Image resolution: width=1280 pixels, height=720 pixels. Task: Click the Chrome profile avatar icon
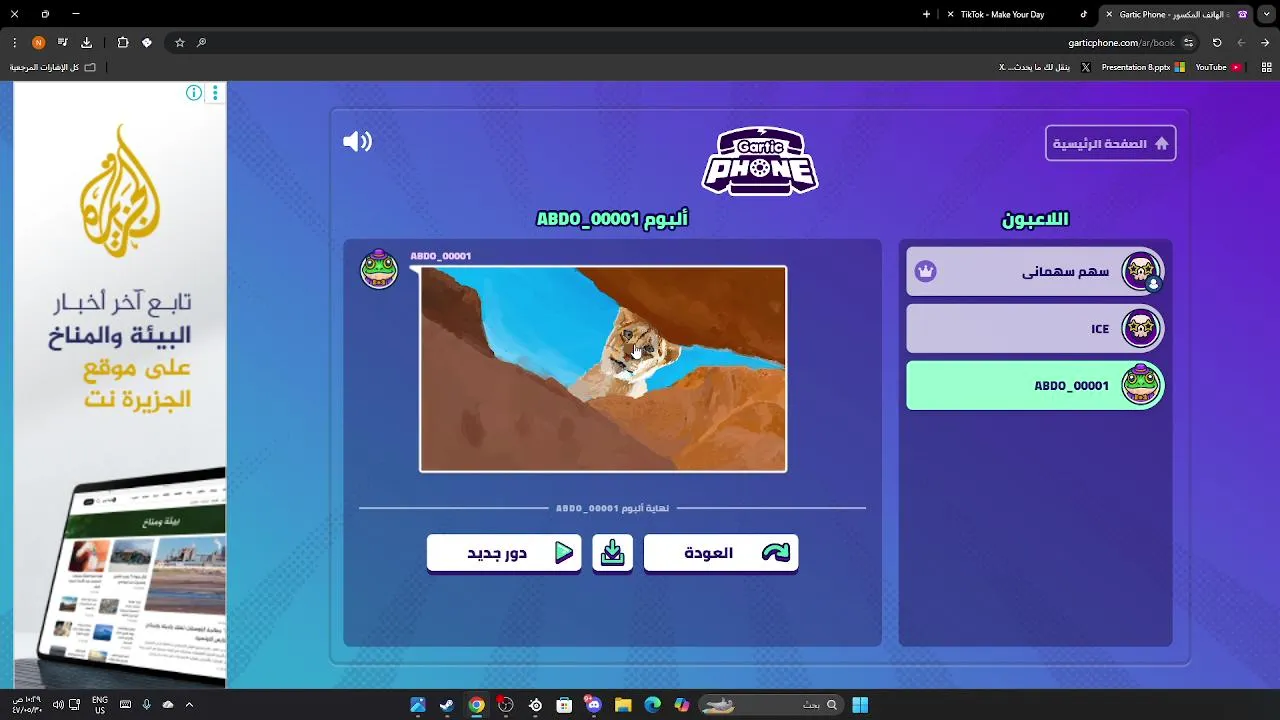[x=38, y=43]
